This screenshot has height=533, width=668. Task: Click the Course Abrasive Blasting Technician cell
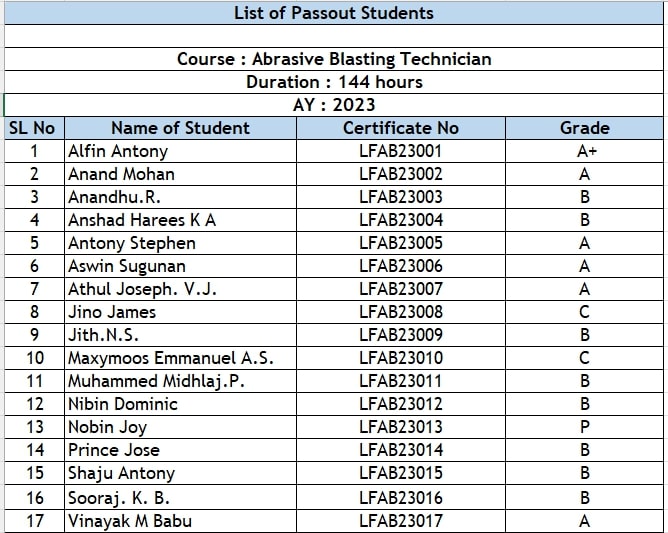(x=334, y=59)
